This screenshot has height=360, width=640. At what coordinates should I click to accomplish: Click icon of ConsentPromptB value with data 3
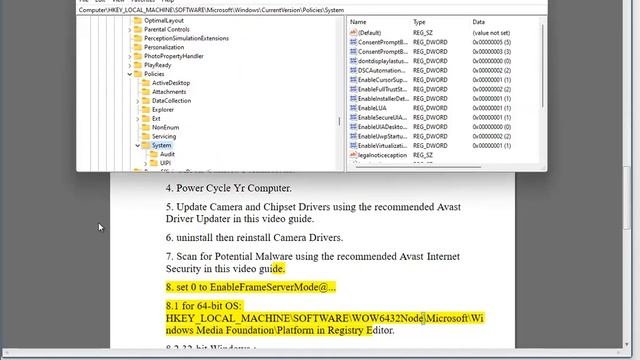[x=353, y=51]
